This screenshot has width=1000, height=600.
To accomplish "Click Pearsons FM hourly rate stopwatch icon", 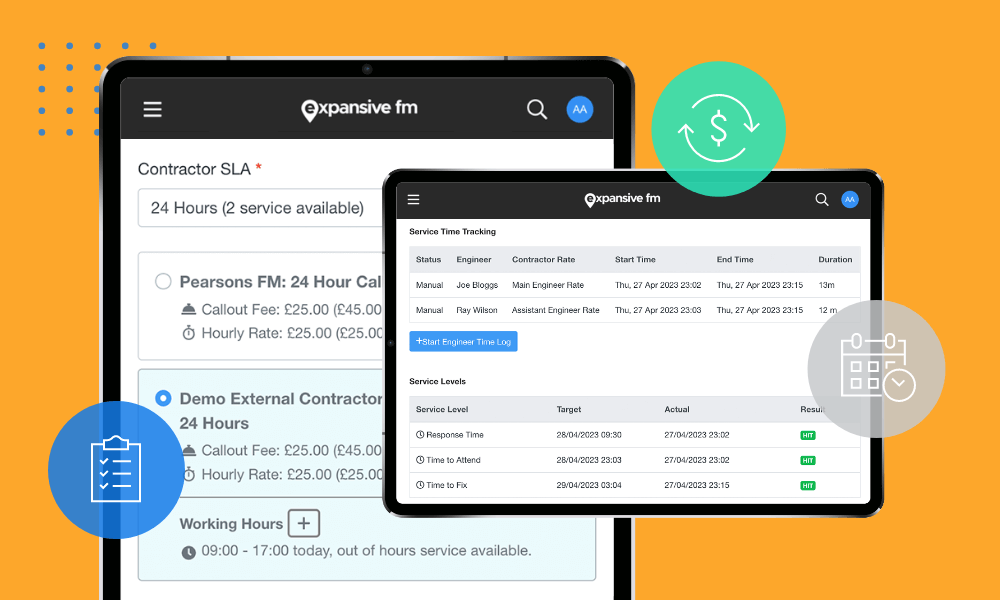I will [188, 333].
